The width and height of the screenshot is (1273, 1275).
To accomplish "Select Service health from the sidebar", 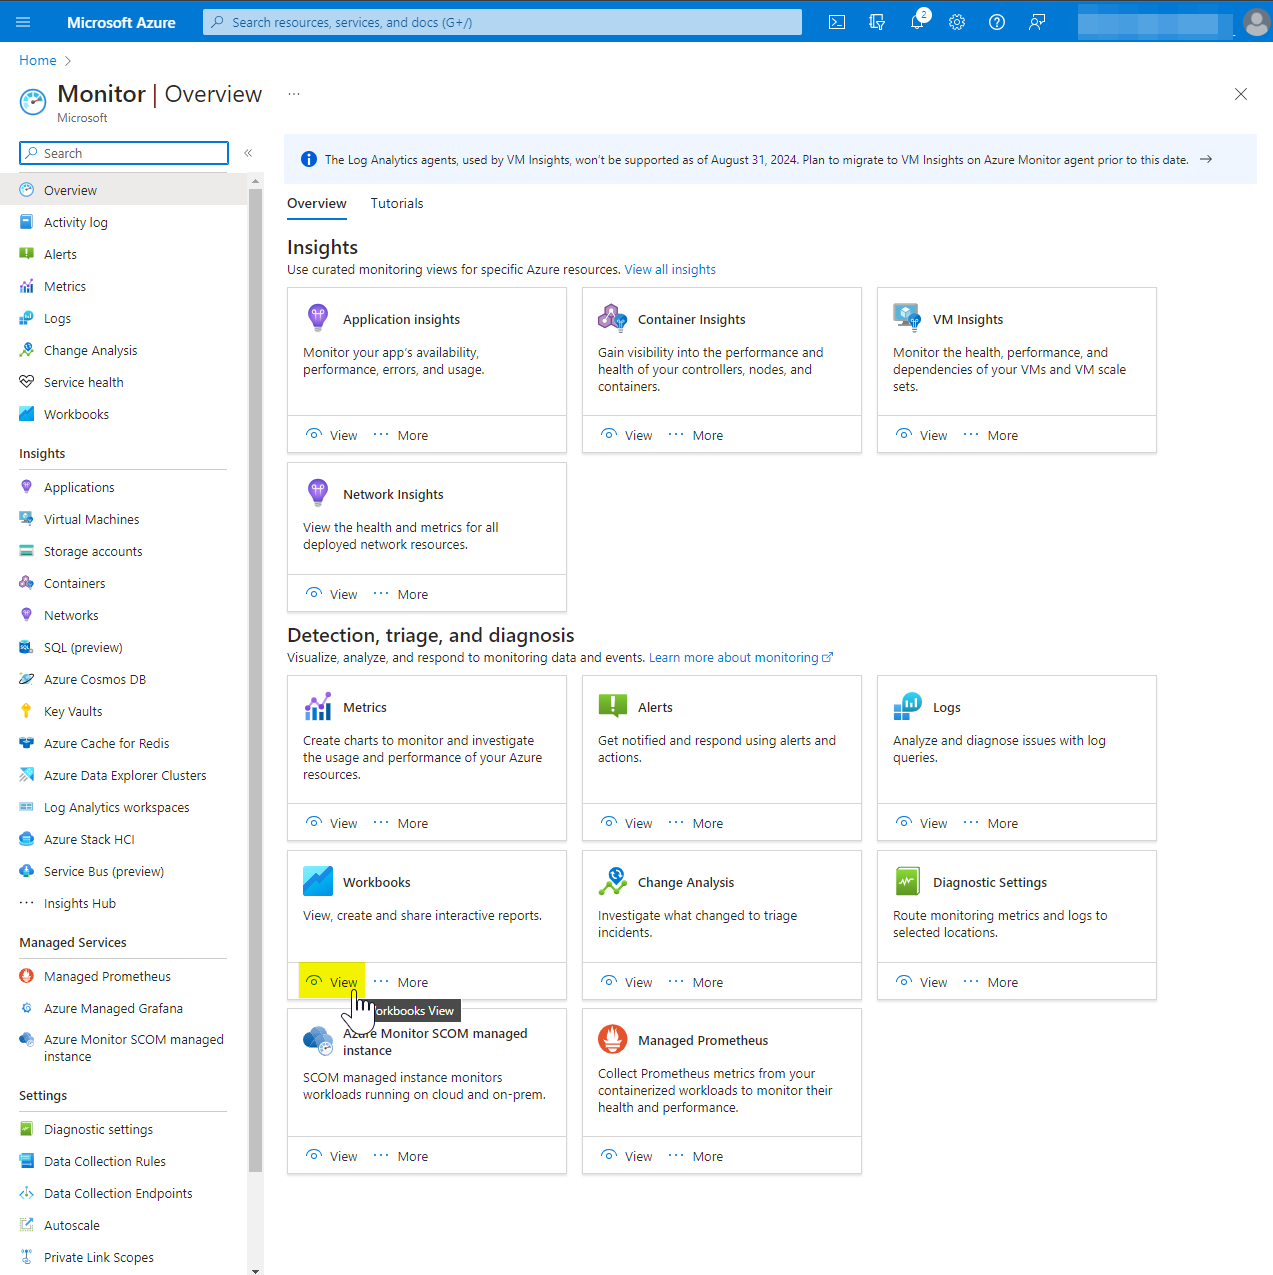I will (x=83, y=382).
